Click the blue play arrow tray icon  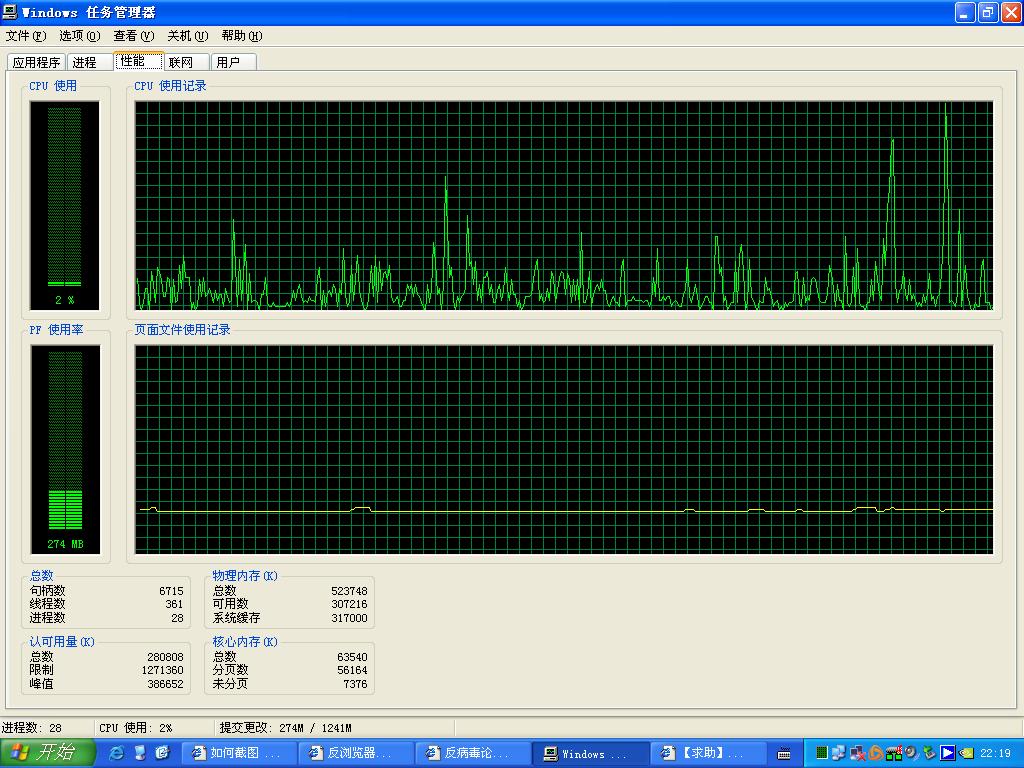coord(947,753)
